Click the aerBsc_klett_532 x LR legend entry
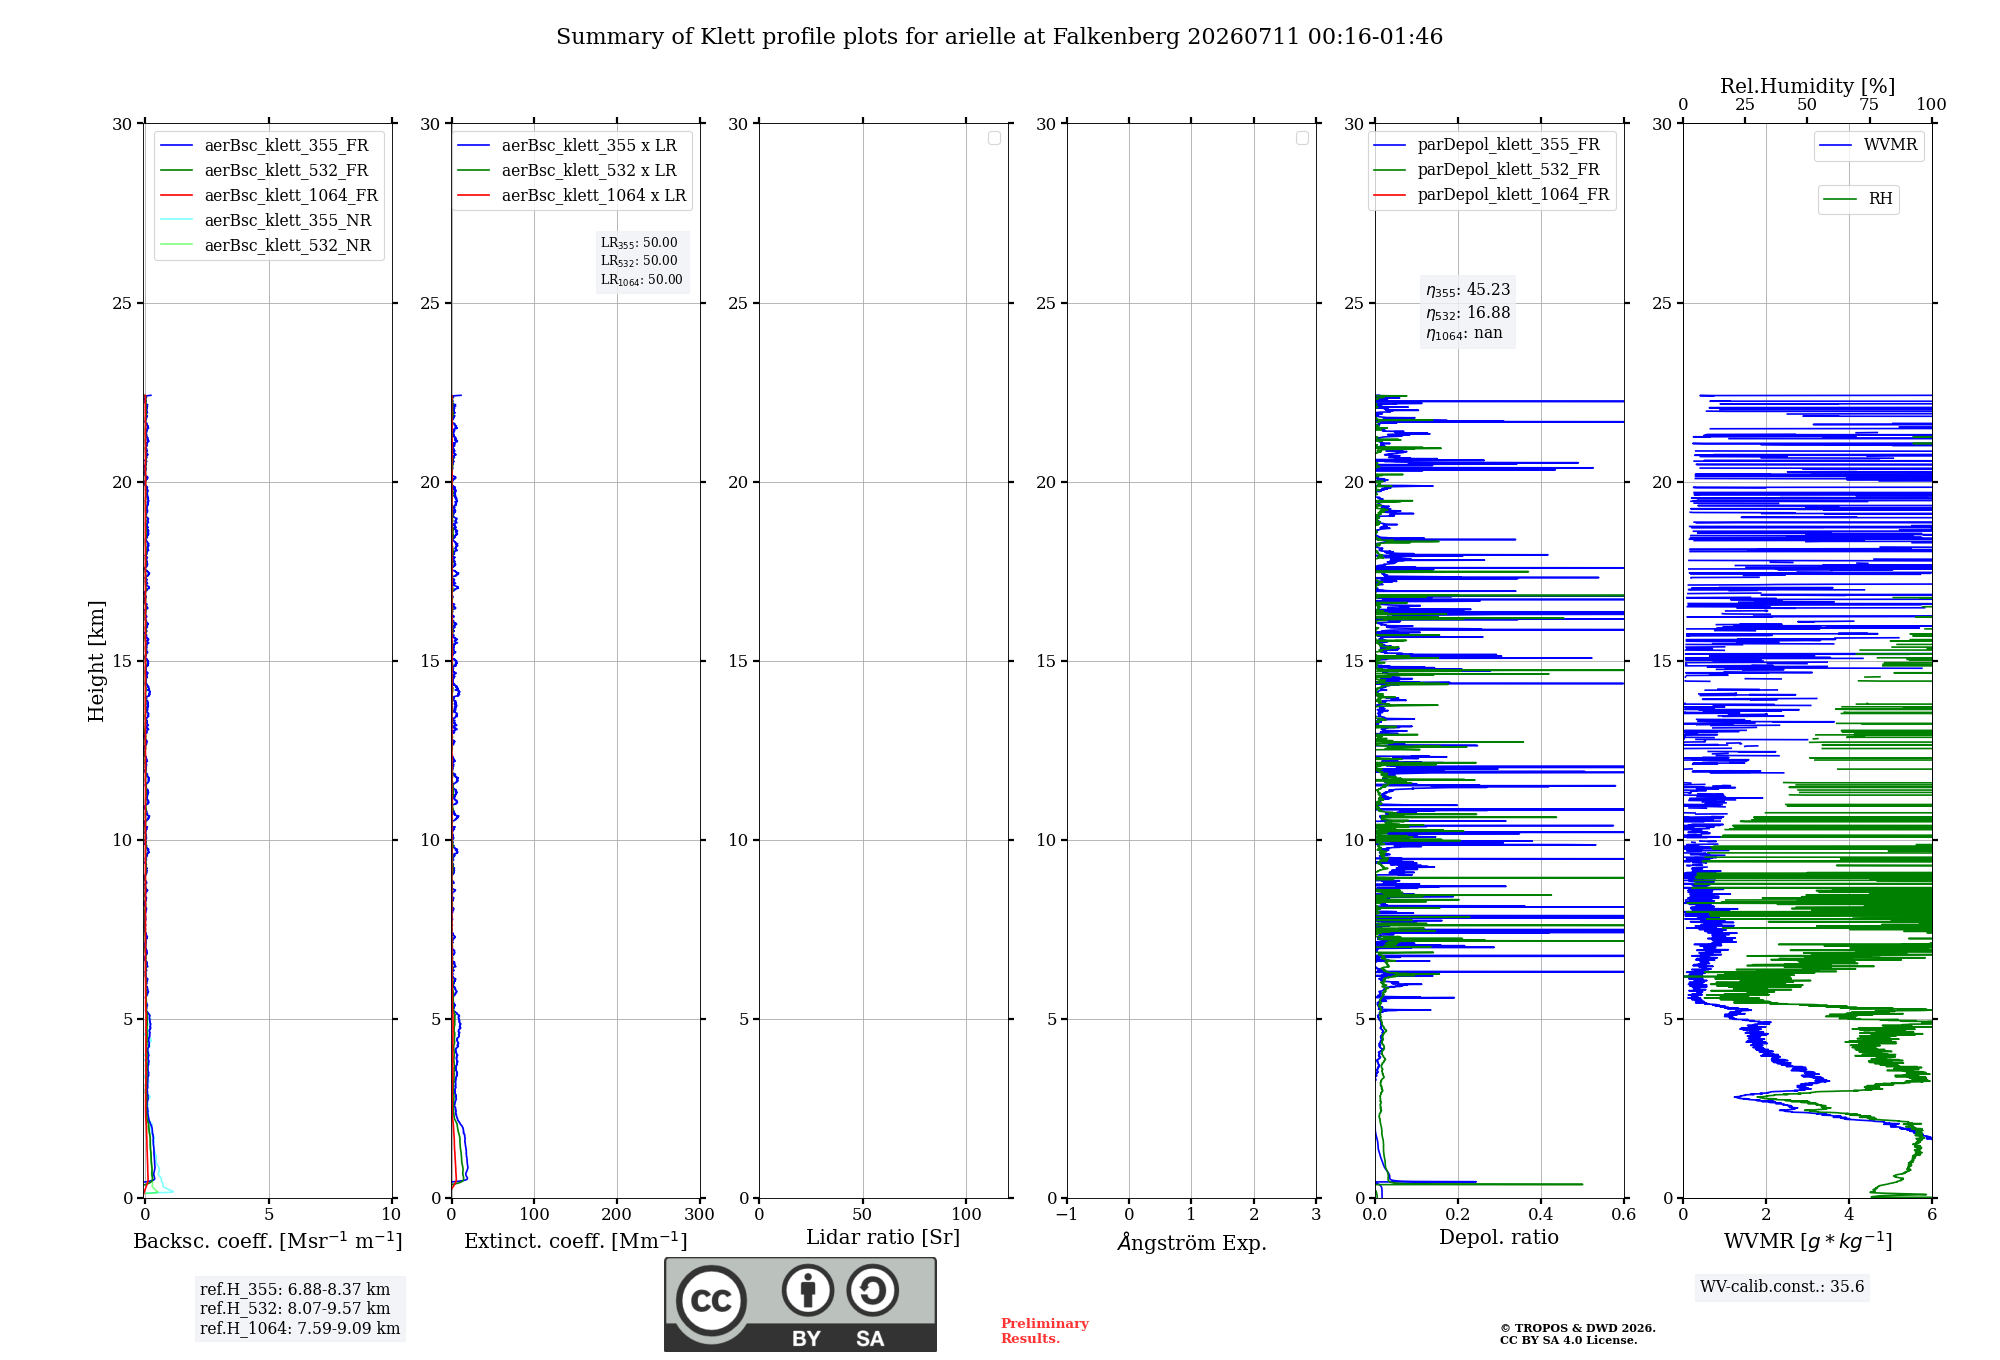2000x1360 pixels. (567, 171)
